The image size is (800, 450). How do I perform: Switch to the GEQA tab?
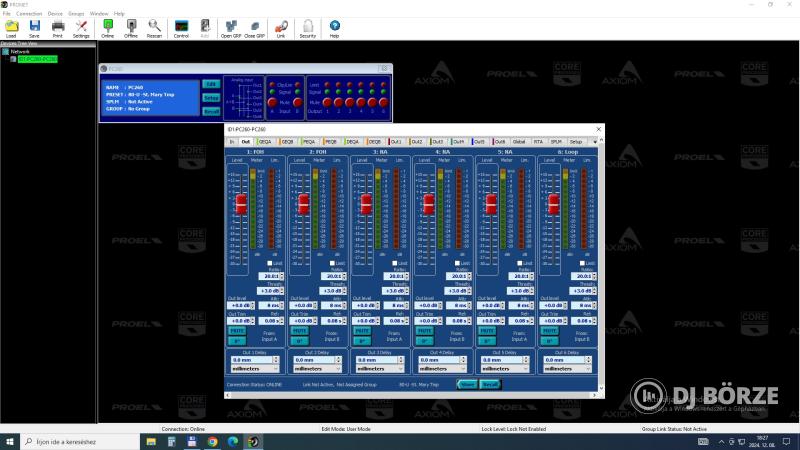(265, 142)
